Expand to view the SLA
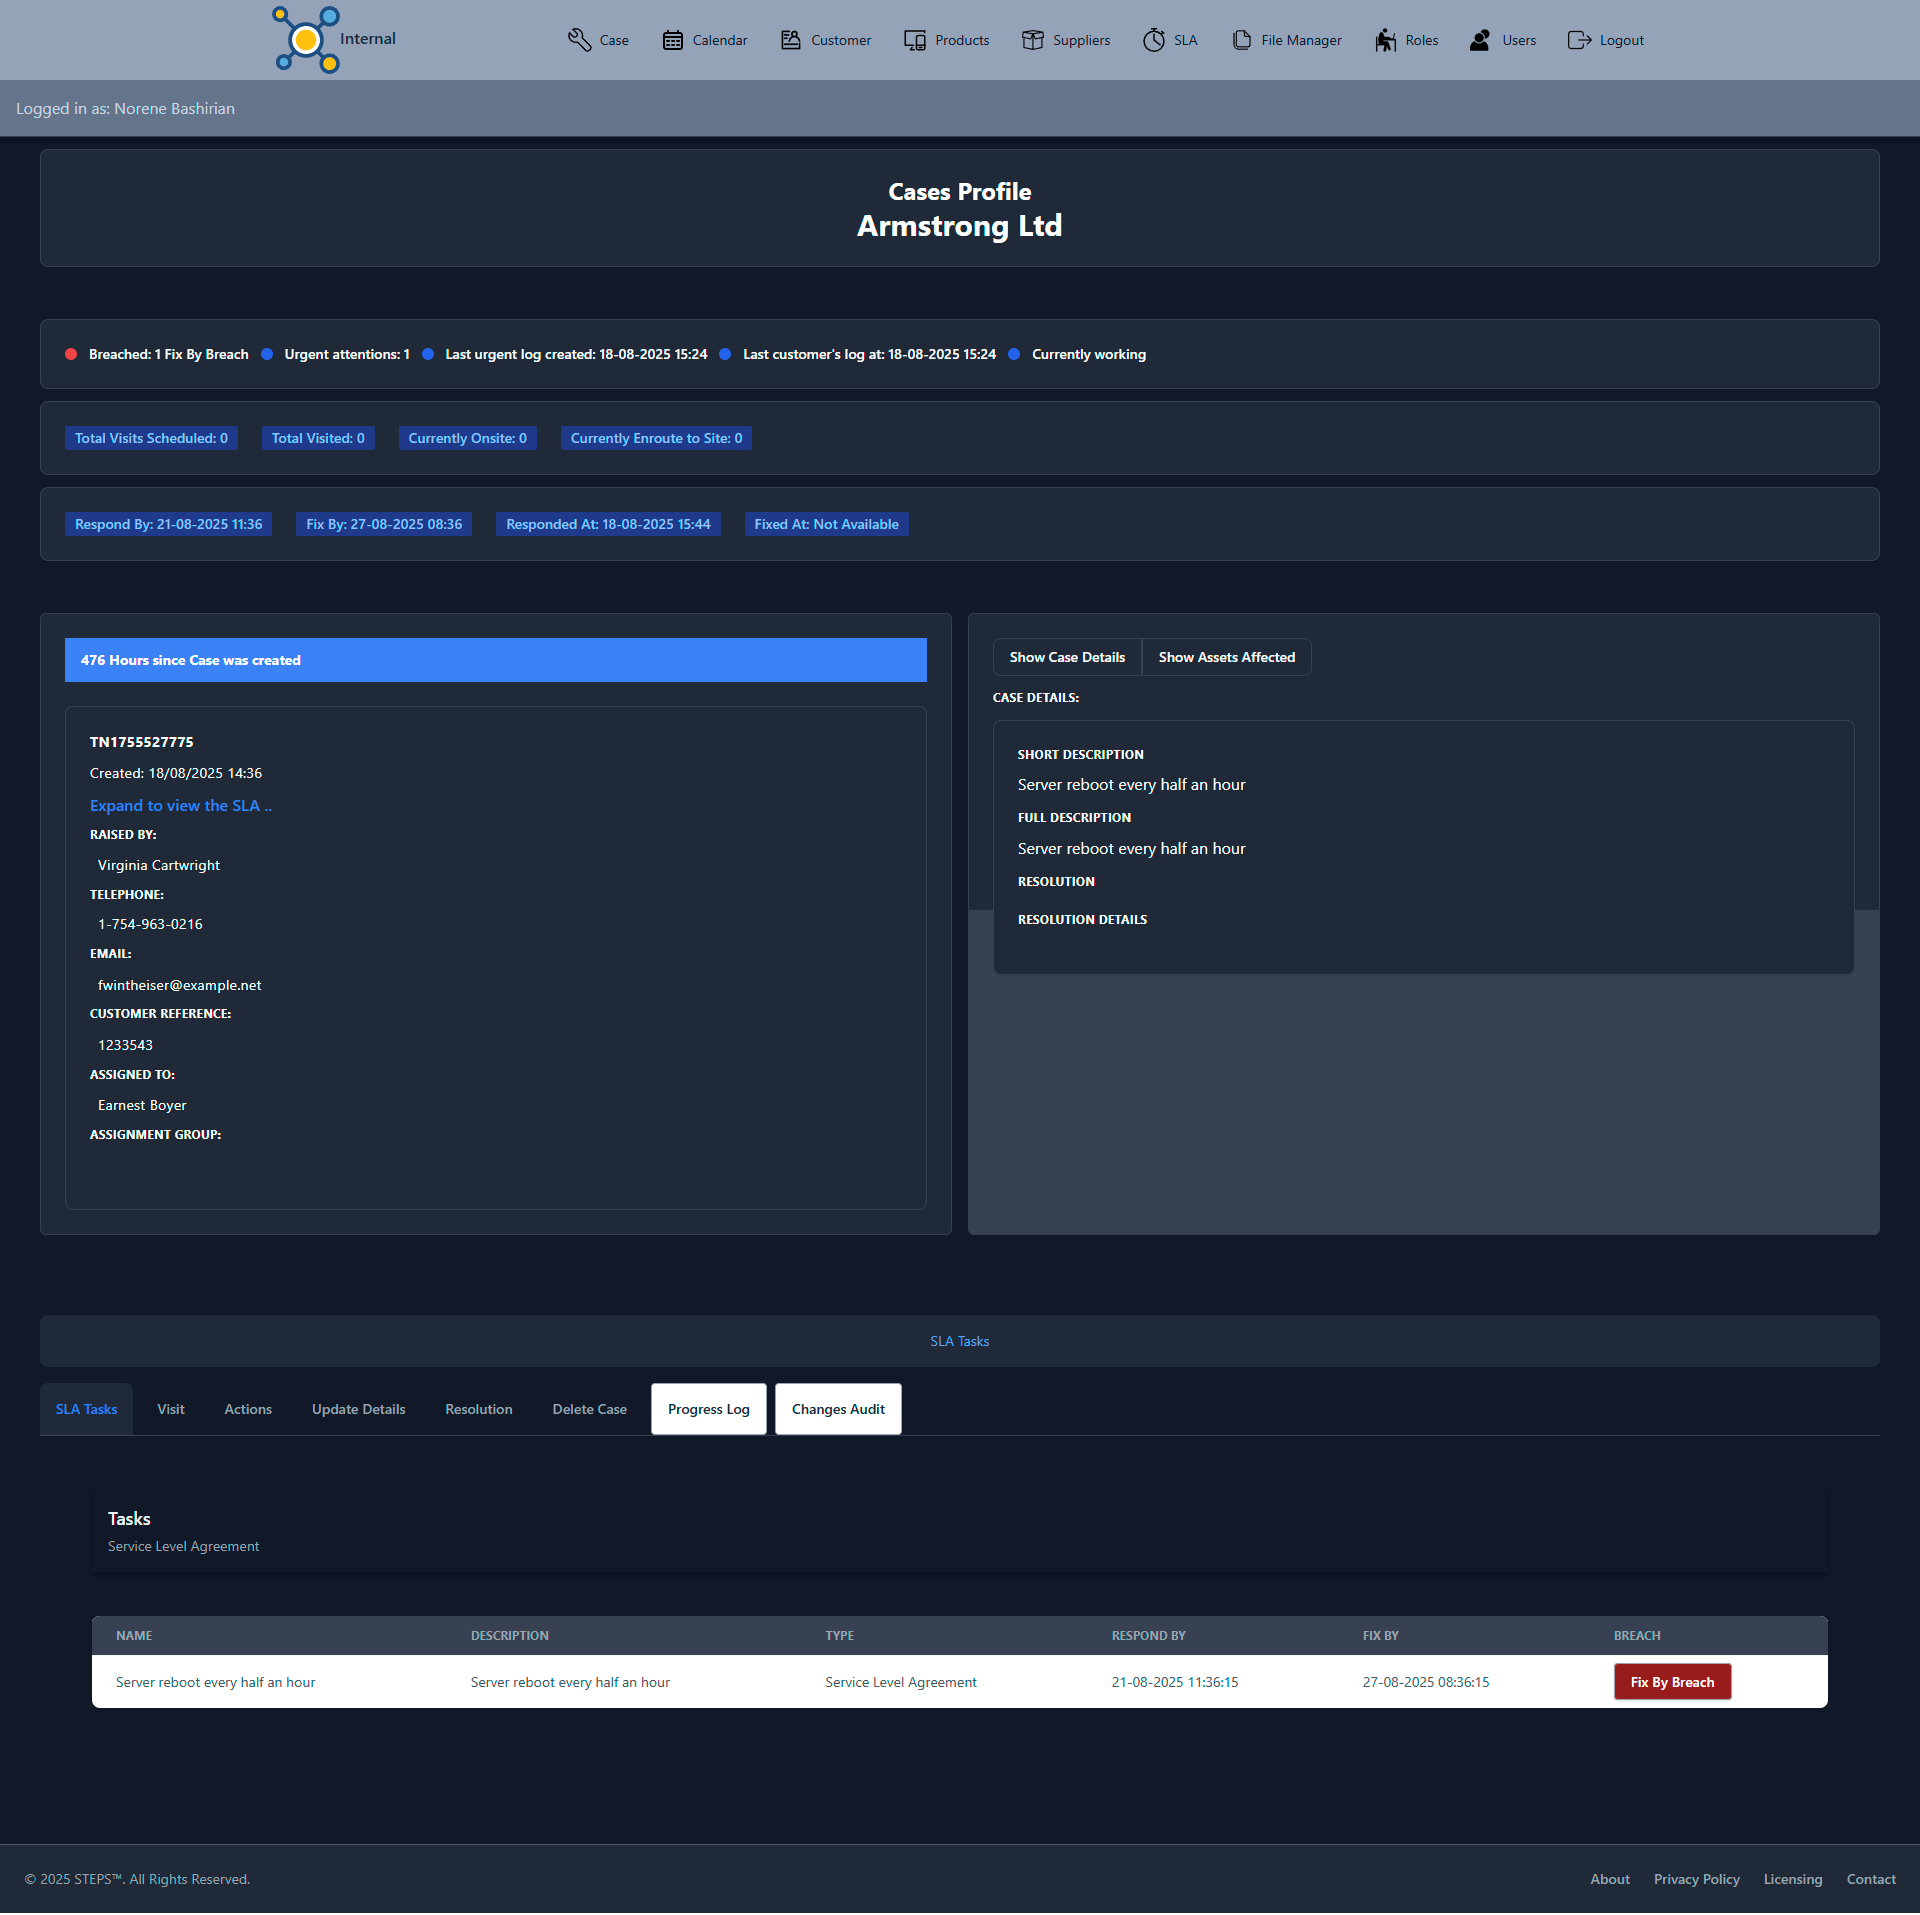 coord(181,806)
